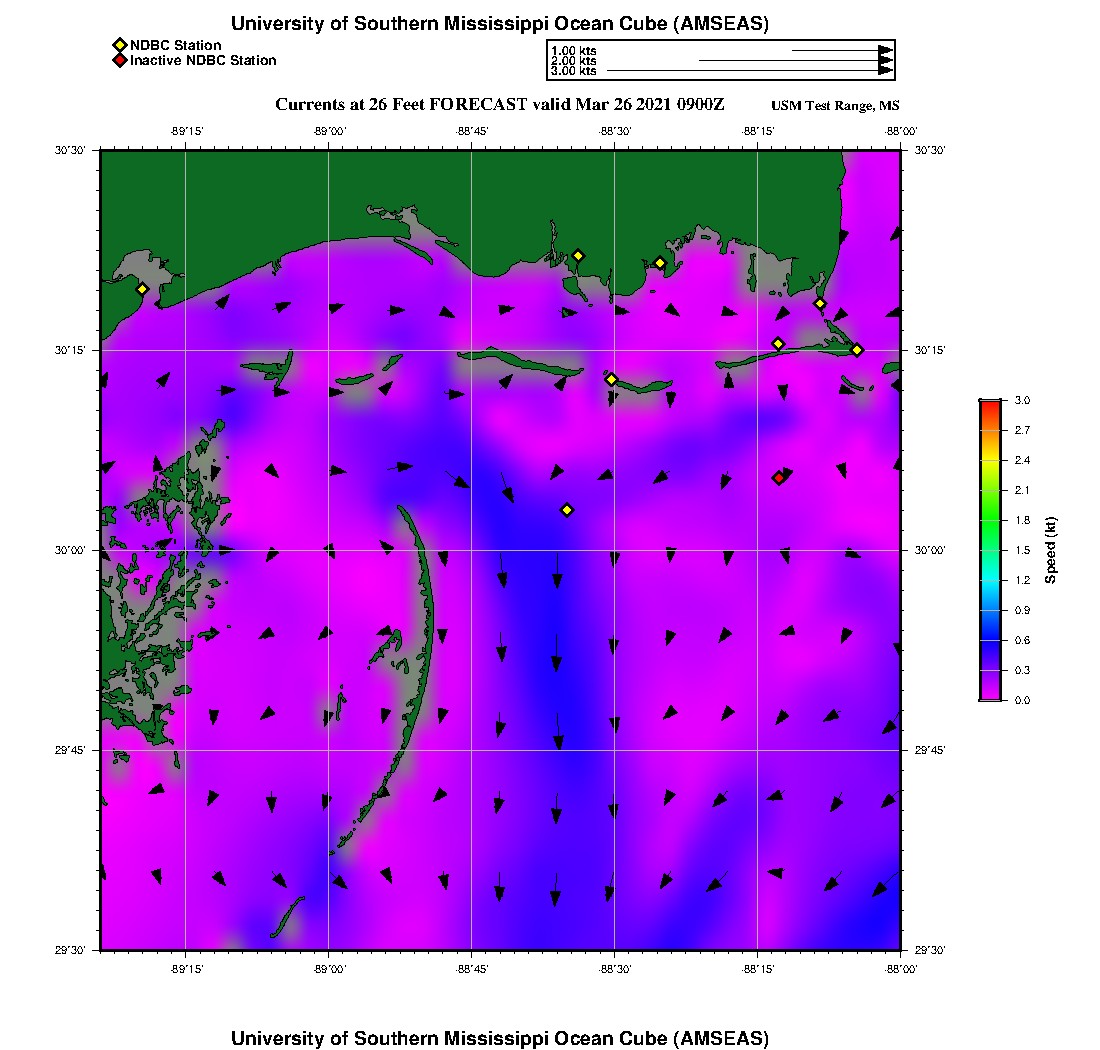Click the 'USM Test Range, MS' text
1100x1050 pixels.
835,106
